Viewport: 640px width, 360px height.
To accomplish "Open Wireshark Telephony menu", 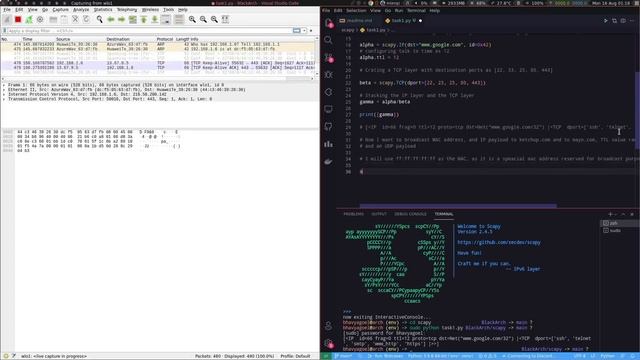I will point(127,9).
